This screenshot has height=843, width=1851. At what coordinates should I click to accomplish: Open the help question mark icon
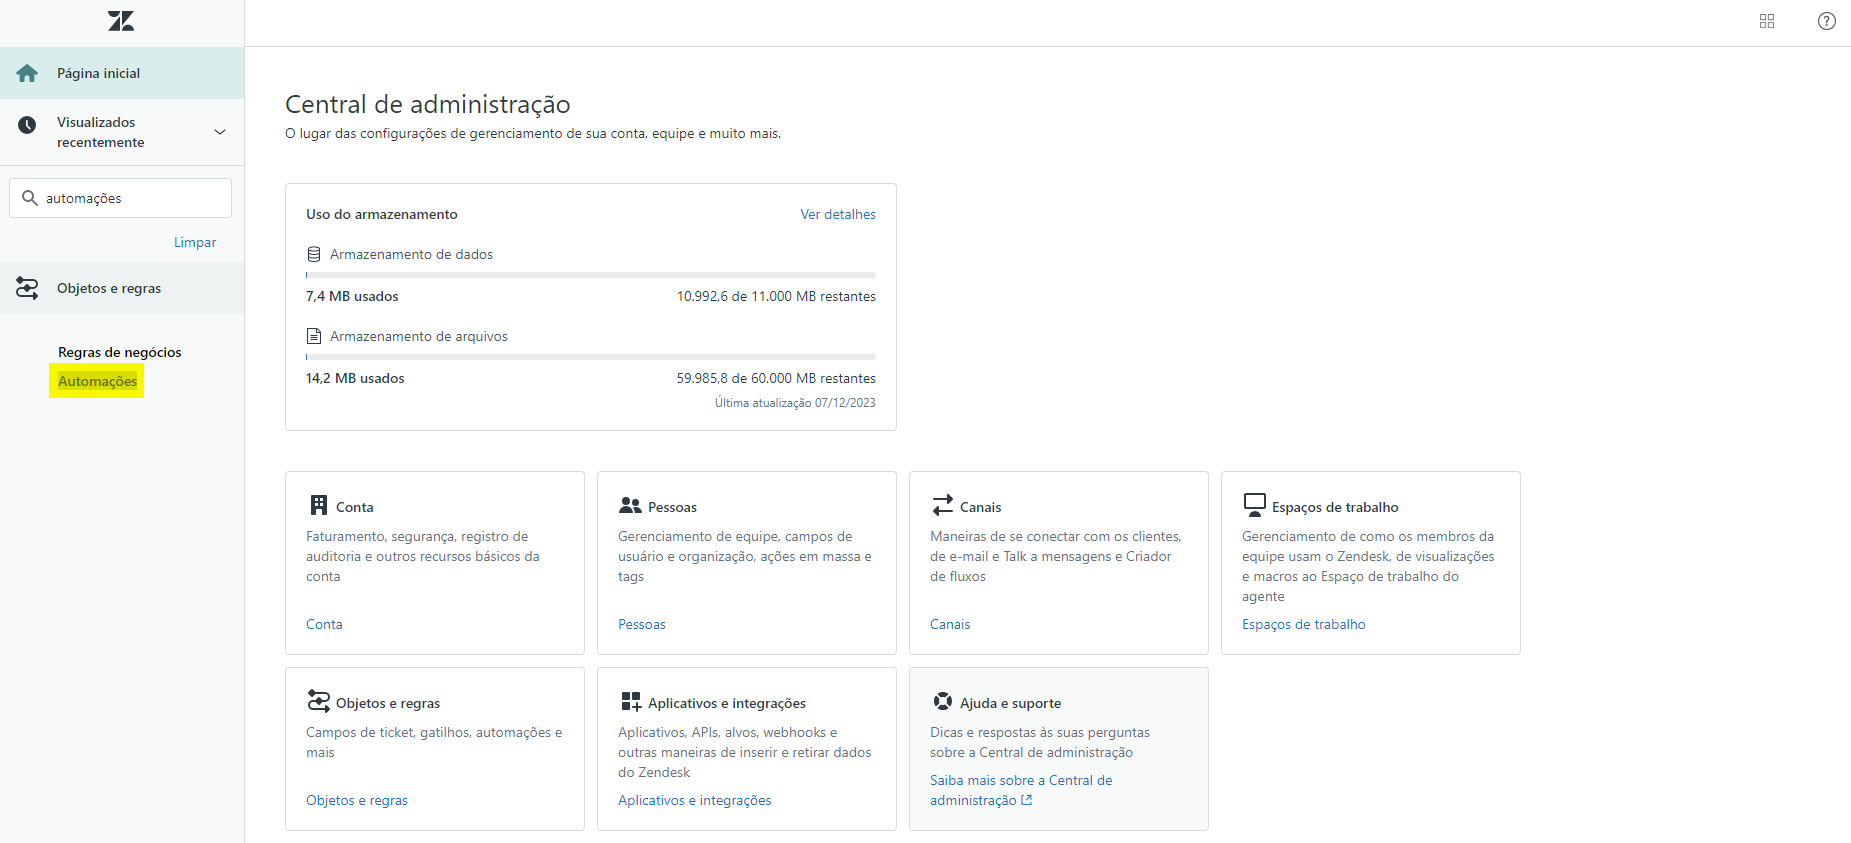coord(1826,21)
